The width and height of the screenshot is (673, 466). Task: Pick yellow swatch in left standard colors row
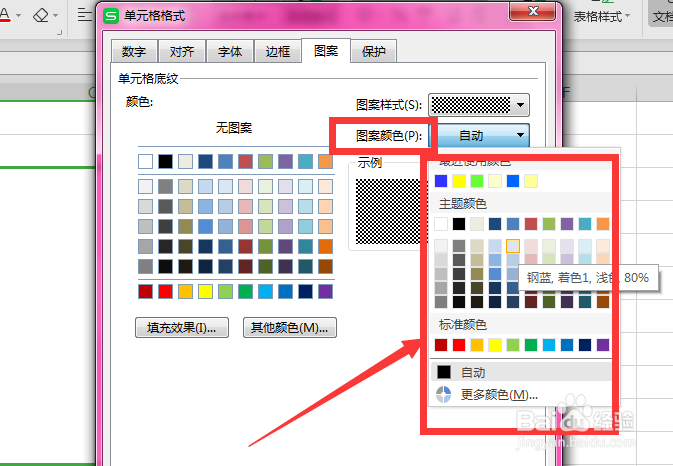tap(206, 291)
